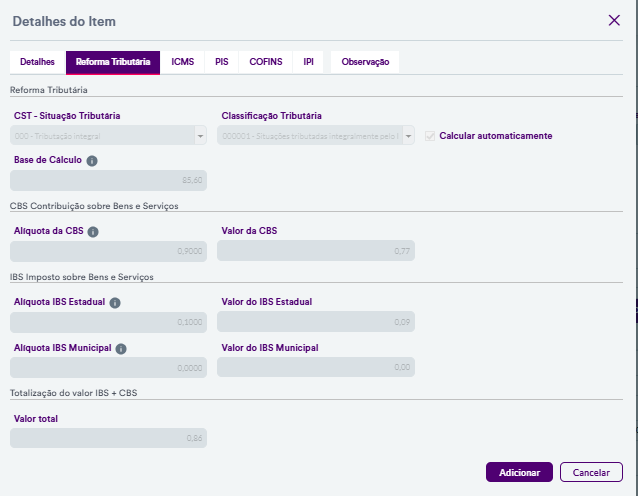
Task: Click info icon next to Alíquota da CBS
Action: tap(93, 231)
